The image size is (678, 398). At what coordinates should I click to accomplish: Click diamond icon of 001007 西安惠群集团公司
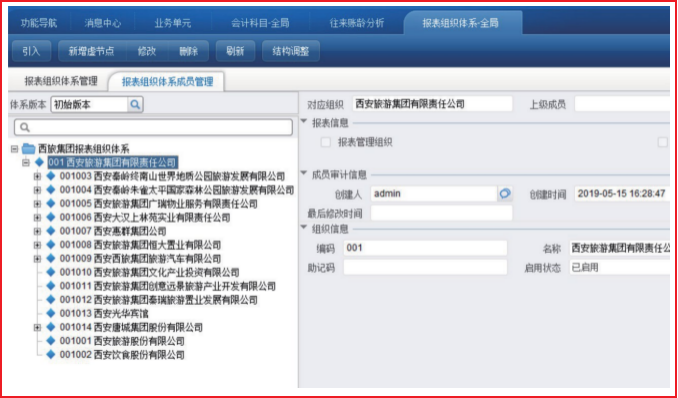click(51, 231)
